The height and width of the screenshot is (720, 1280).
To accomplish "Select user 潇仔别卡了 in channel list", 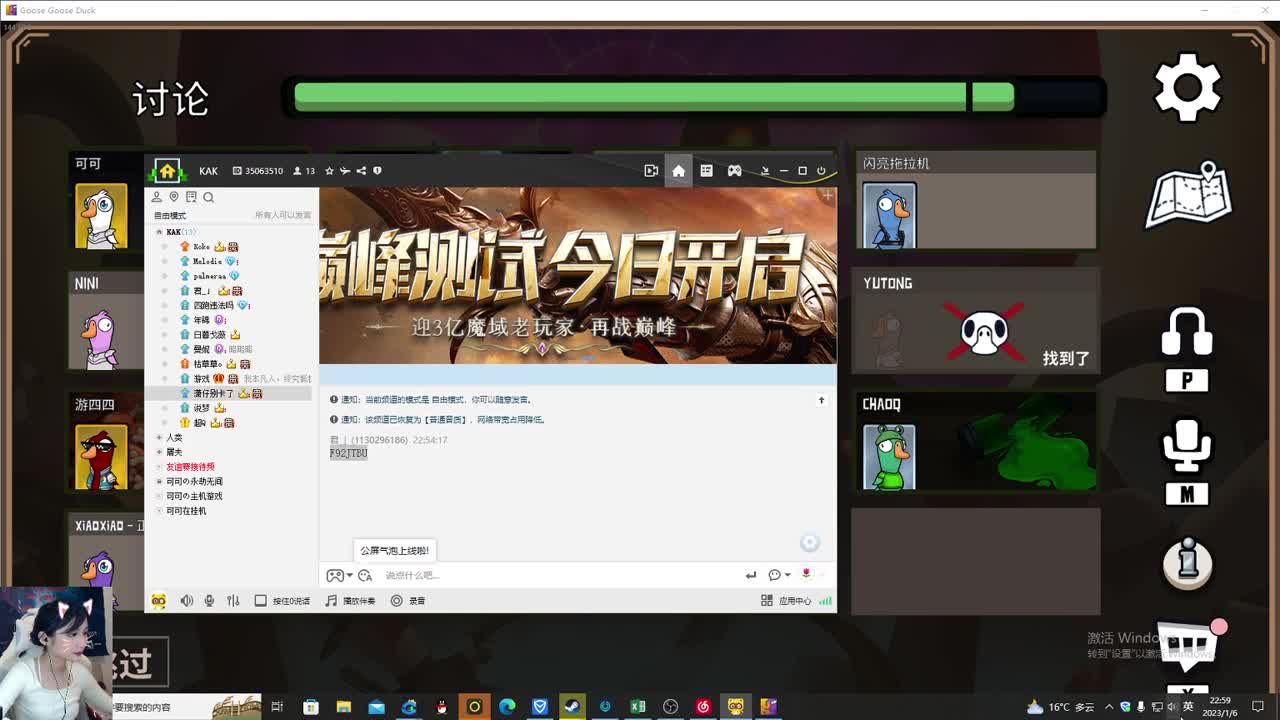I will click(213, 394).
